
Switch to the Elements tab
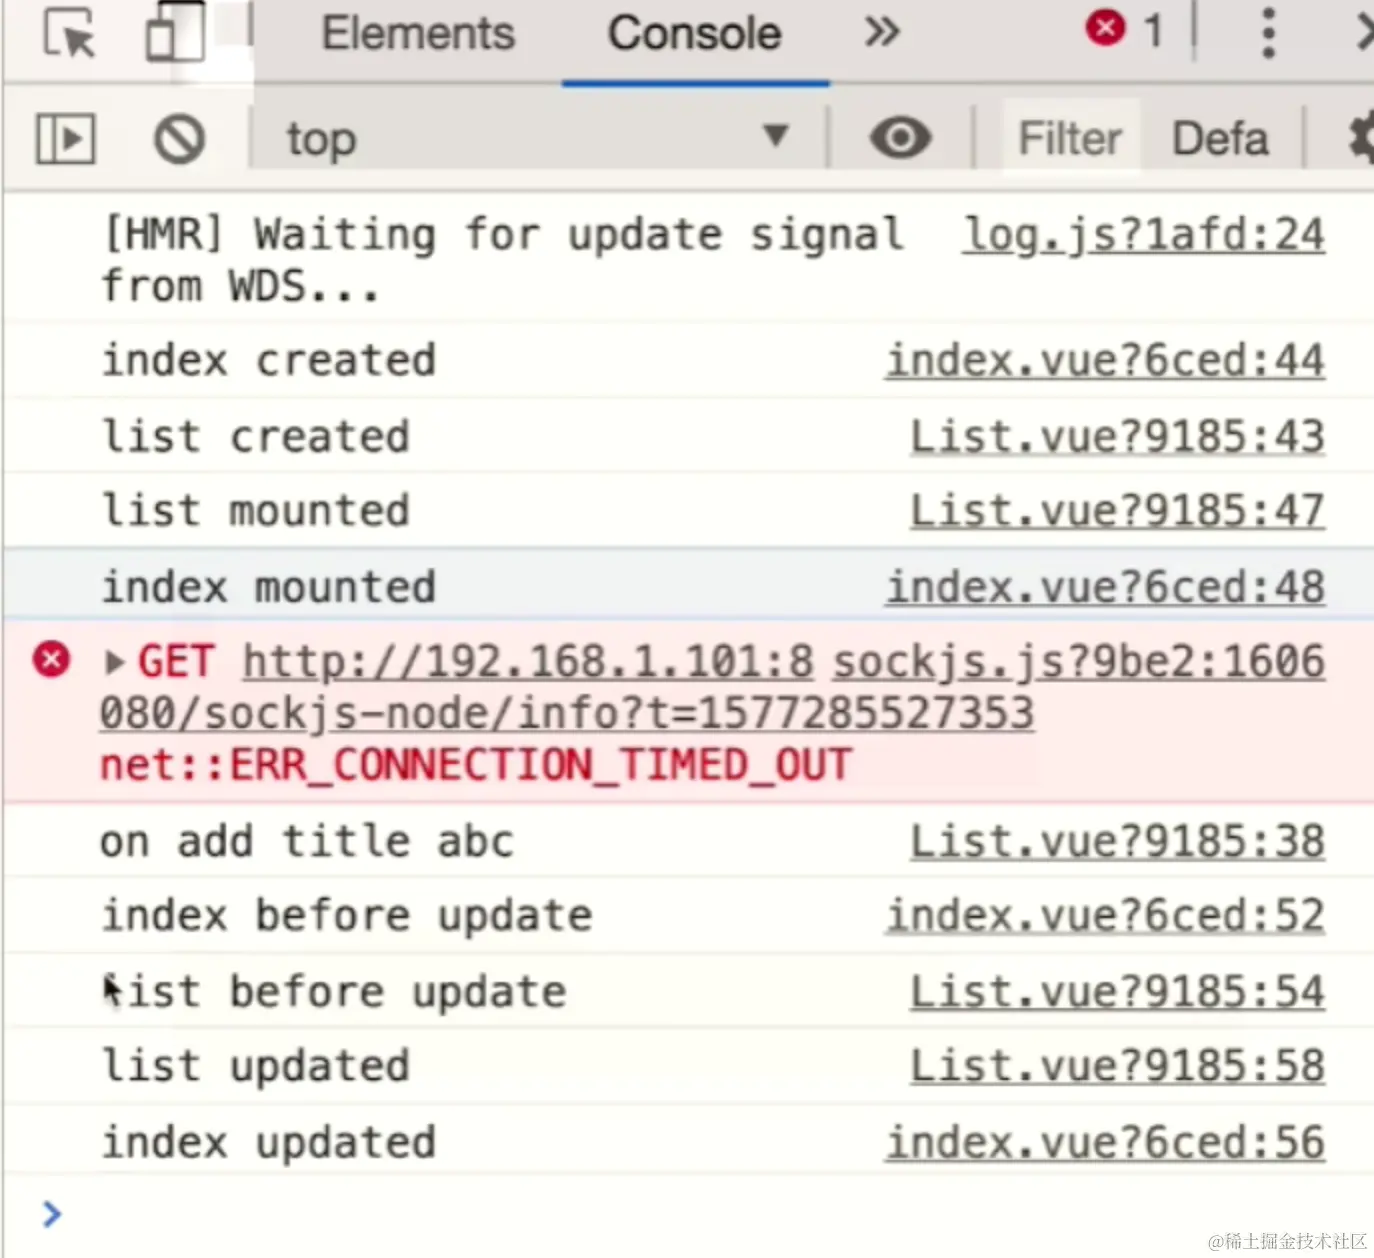click(x=418, y=34)
